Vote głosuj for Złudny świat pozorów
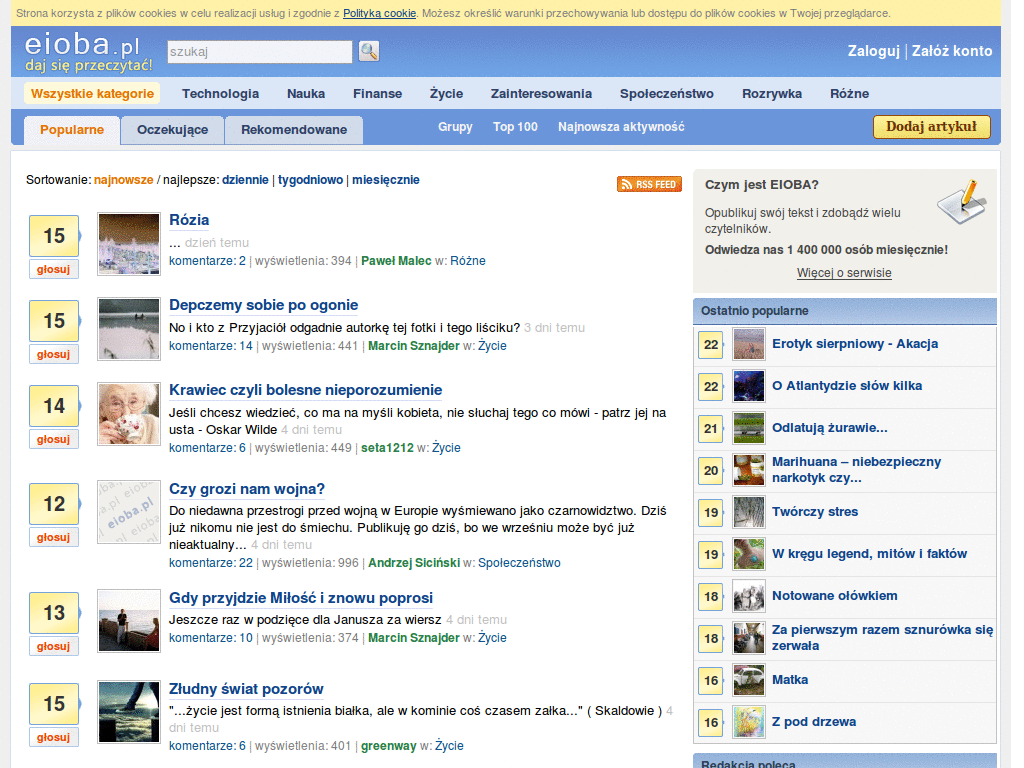1024x768 pixels. (54, 737)
